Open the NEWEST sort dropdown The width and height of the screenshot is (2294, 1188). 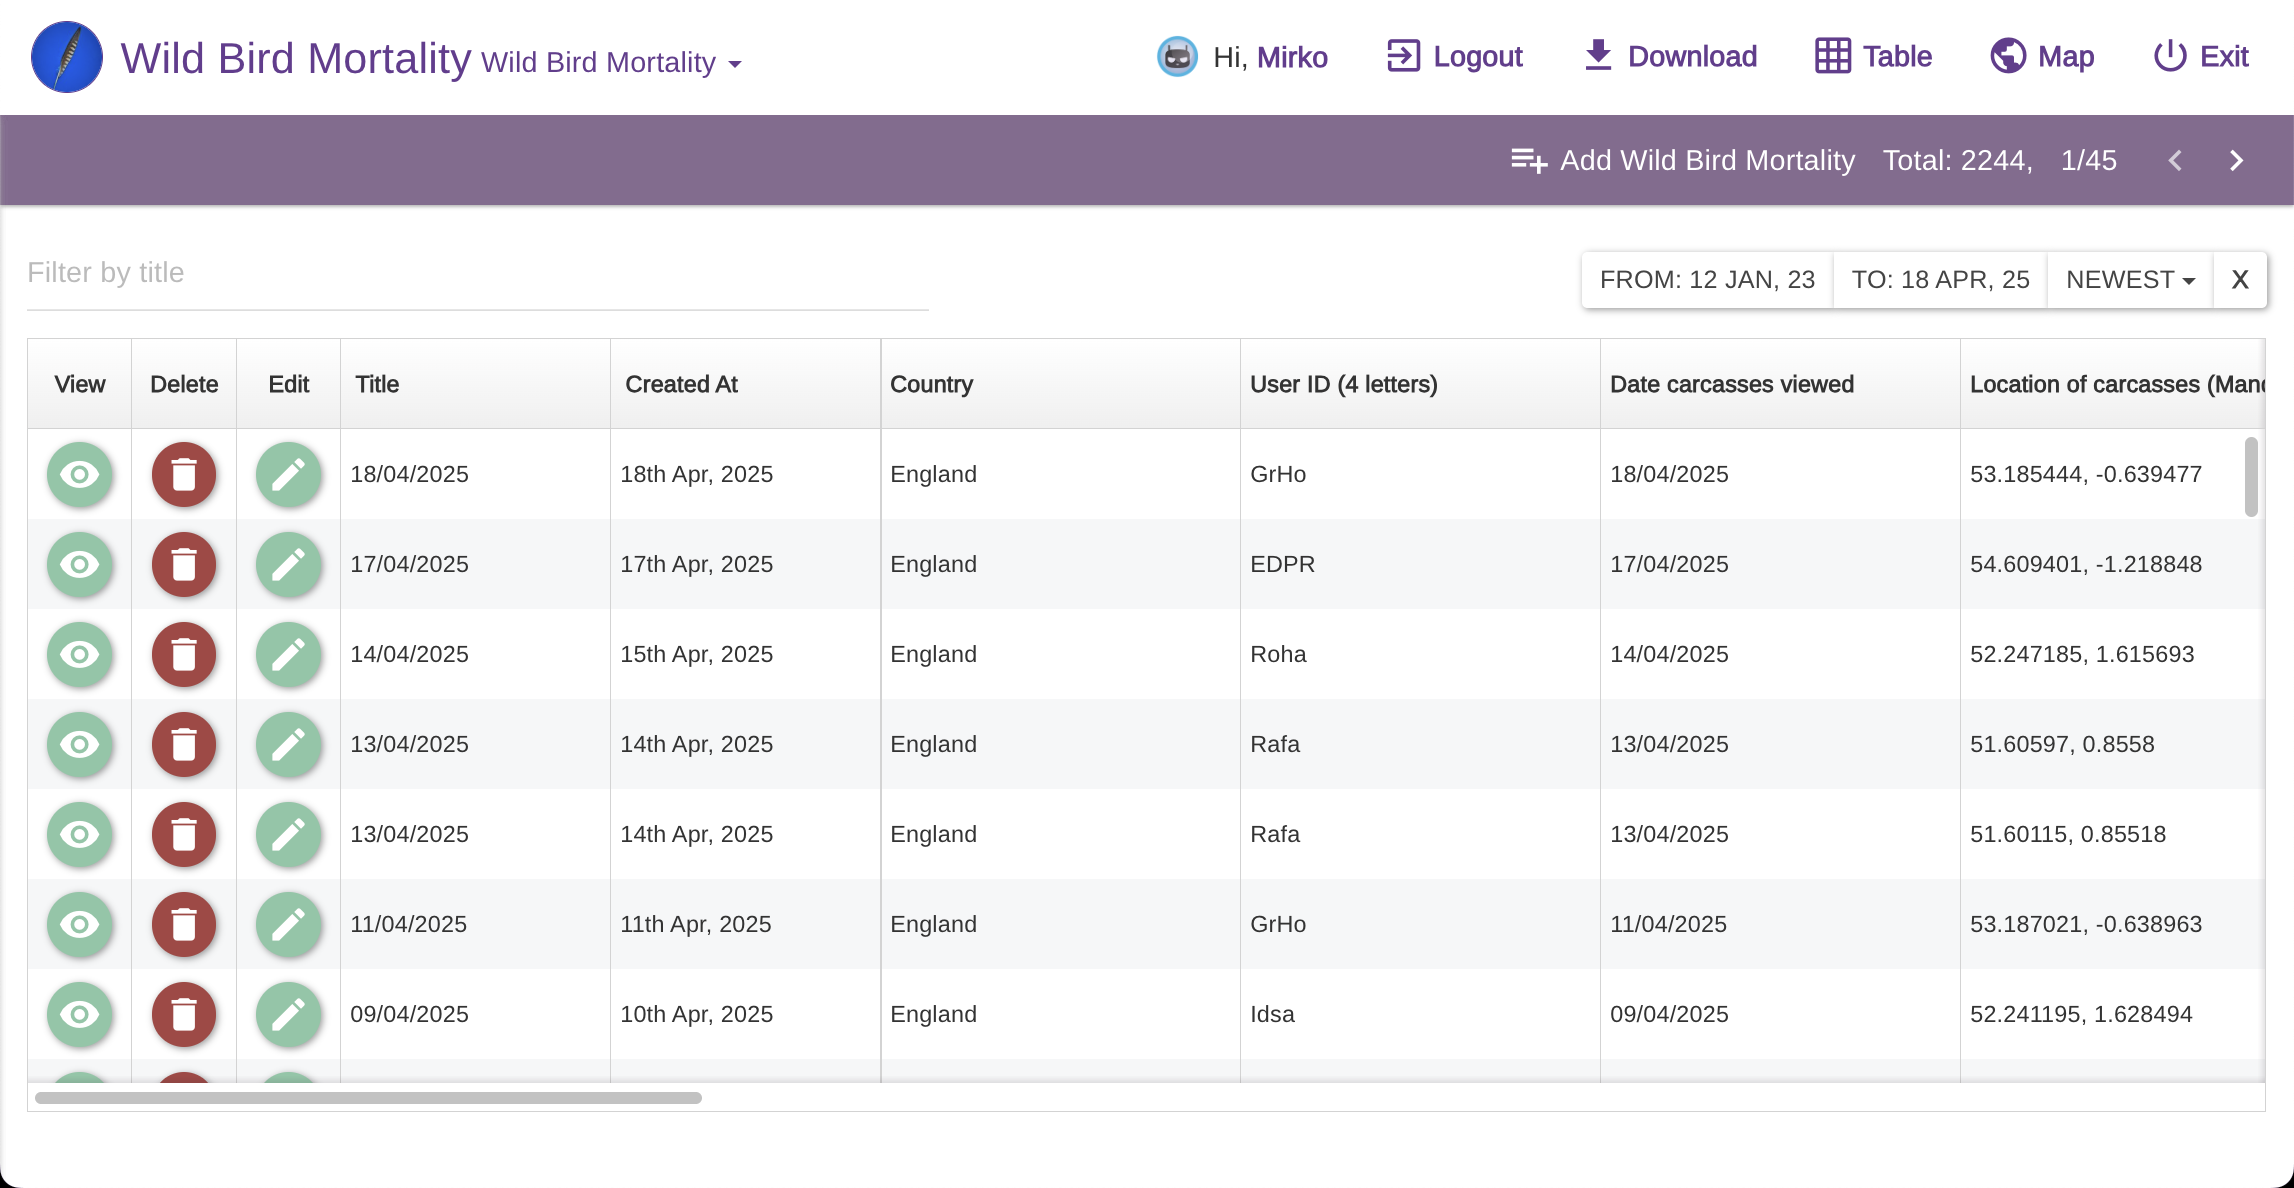click(x=2130, y=280)
